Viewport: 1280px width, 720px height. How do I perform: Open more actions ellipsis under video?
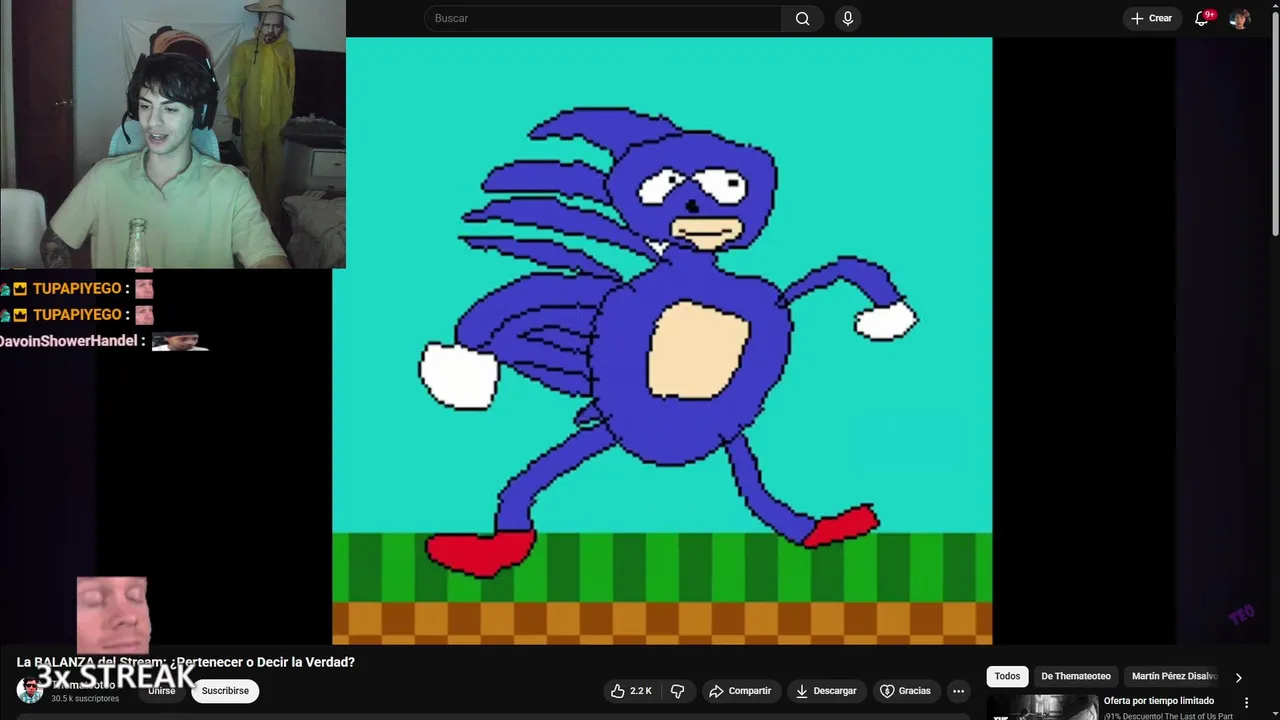pyautogui.click(x=958, y=691)
